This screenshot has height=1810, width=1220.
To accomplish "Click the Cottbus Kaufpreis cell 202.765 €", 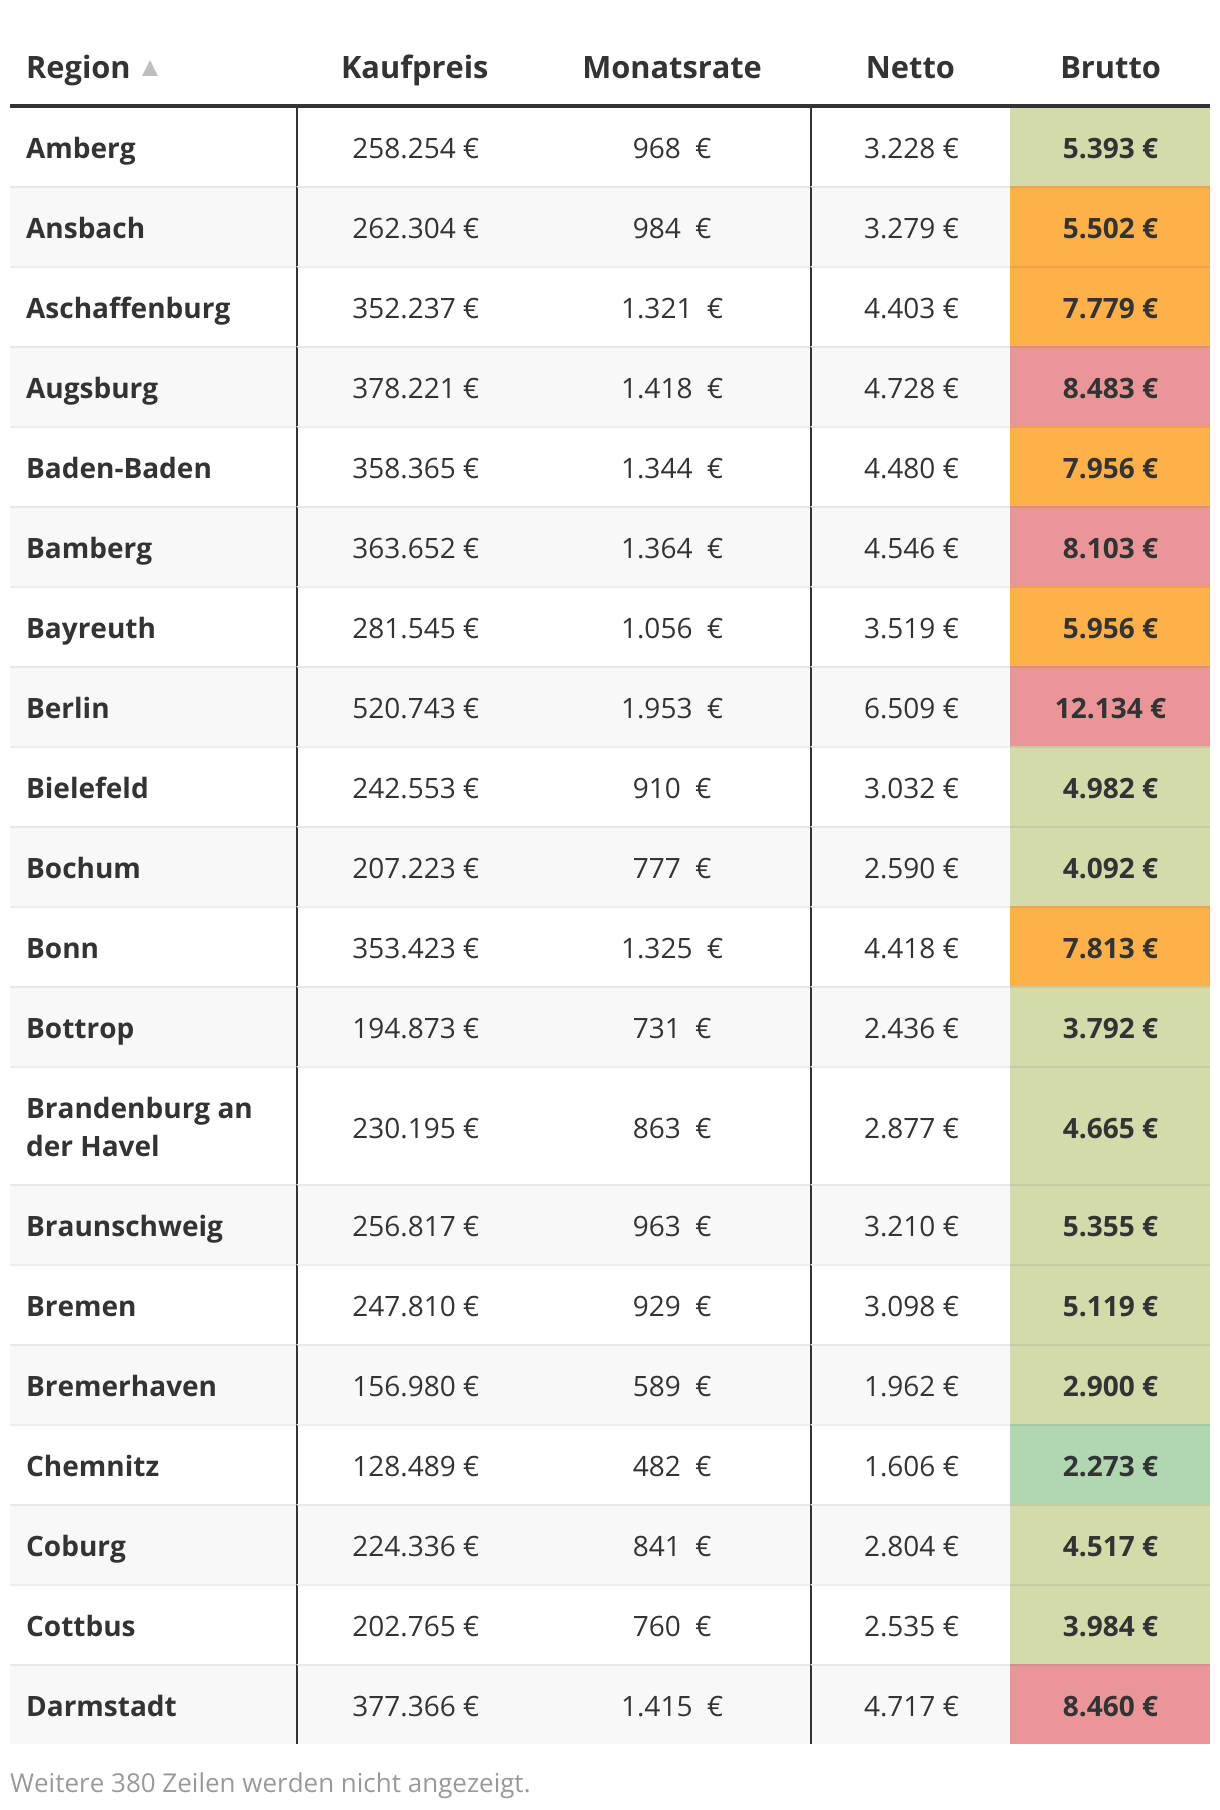I will (415, 1626).
